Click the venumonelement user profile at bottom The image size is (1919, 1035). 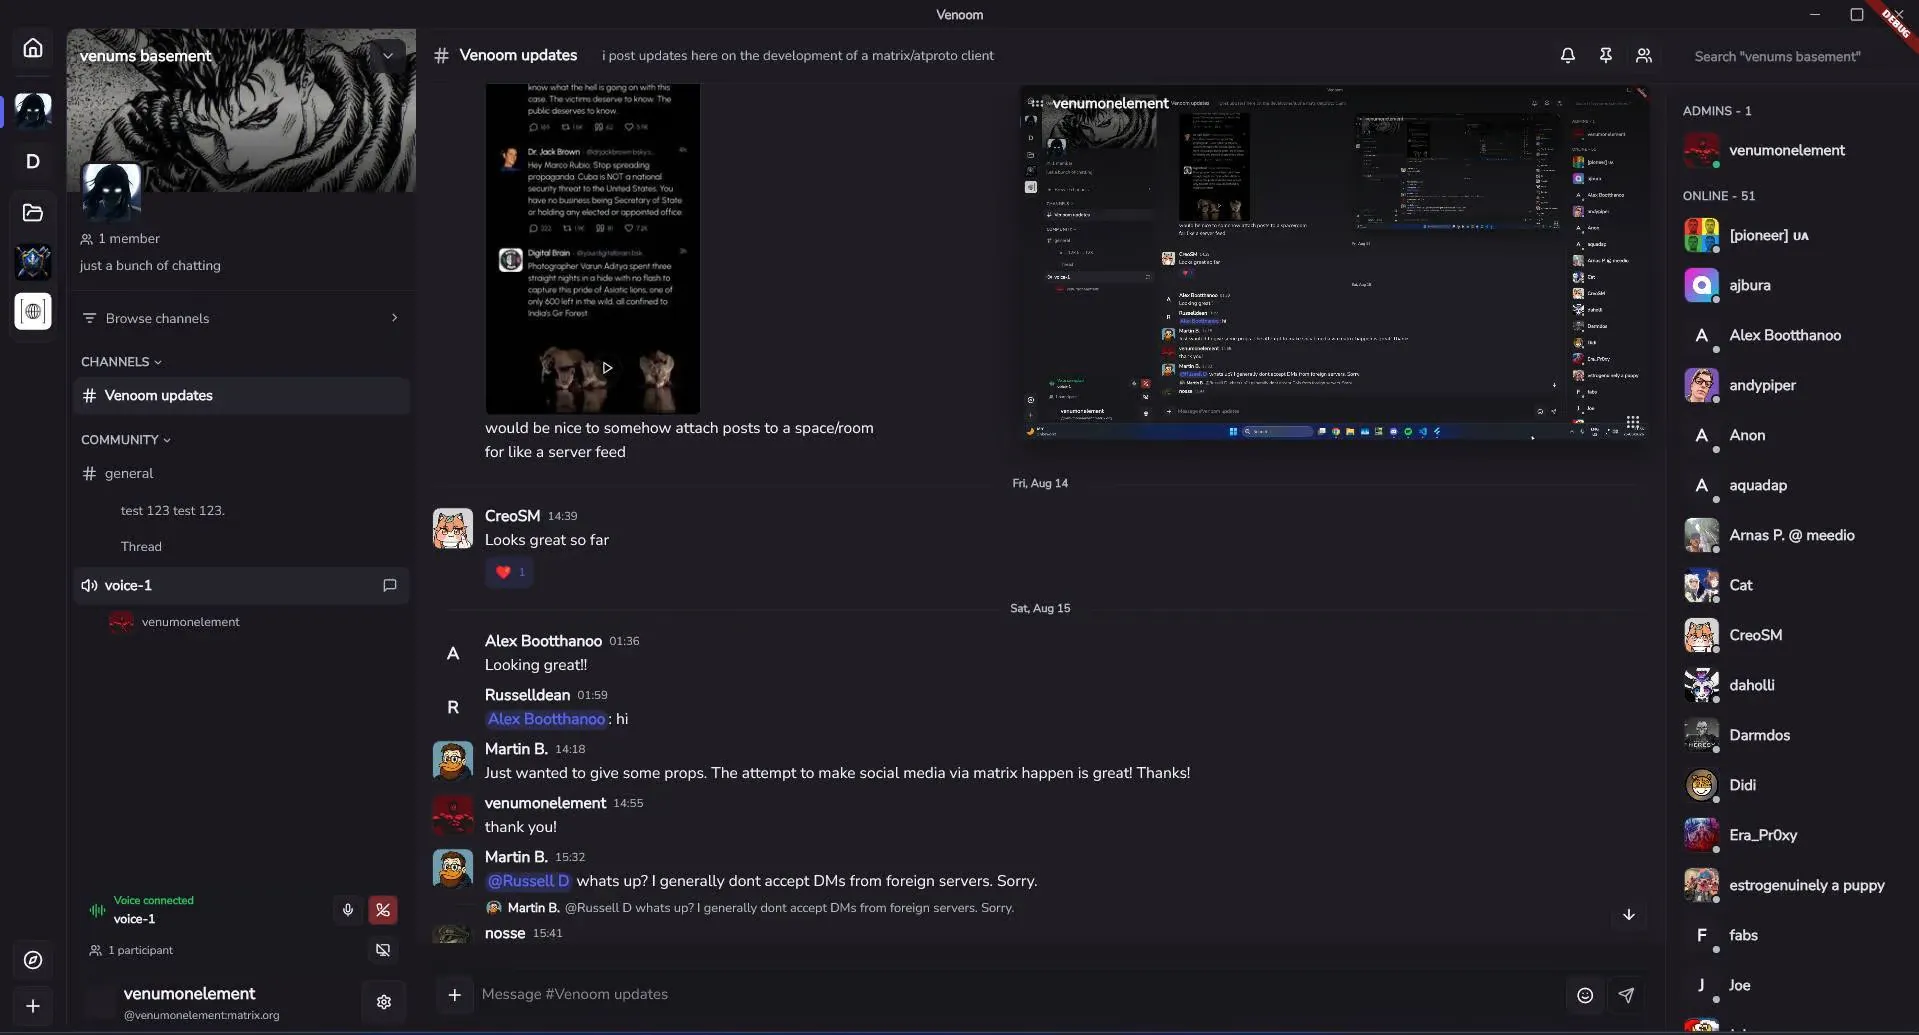click(200, 1002)
